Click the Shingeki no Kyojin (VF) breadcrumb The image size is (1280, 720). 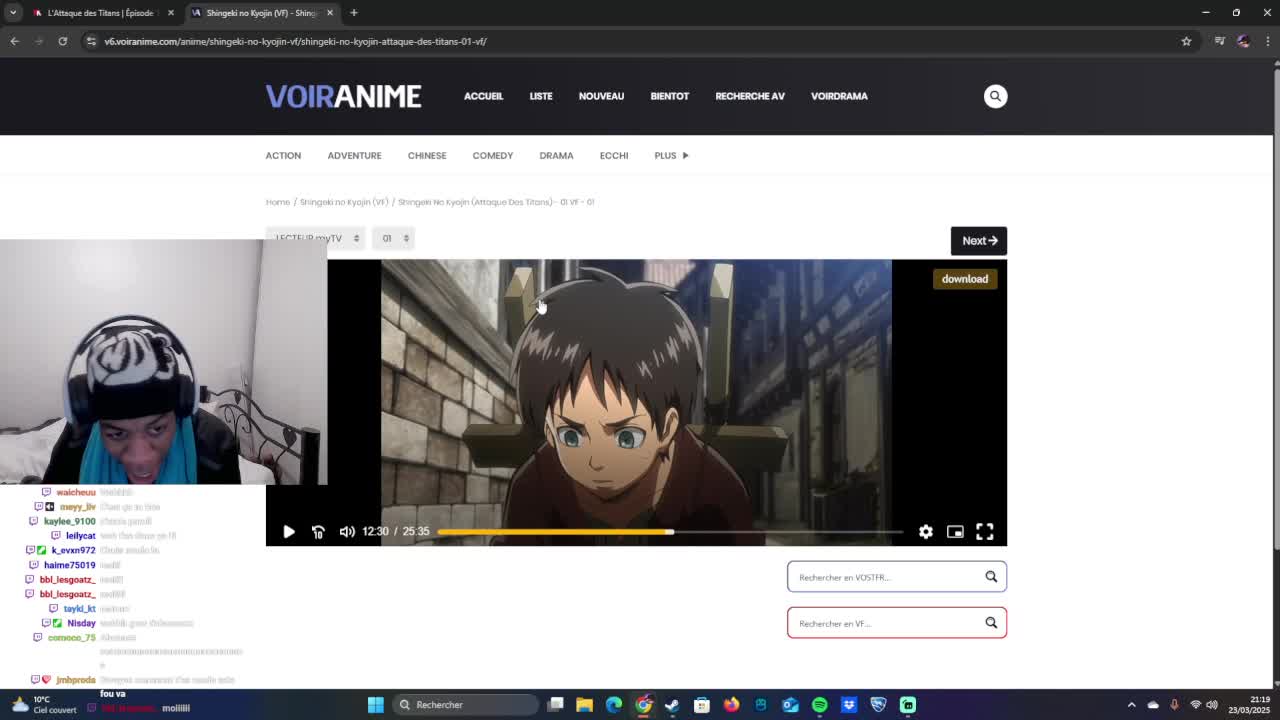click(344, 202)
